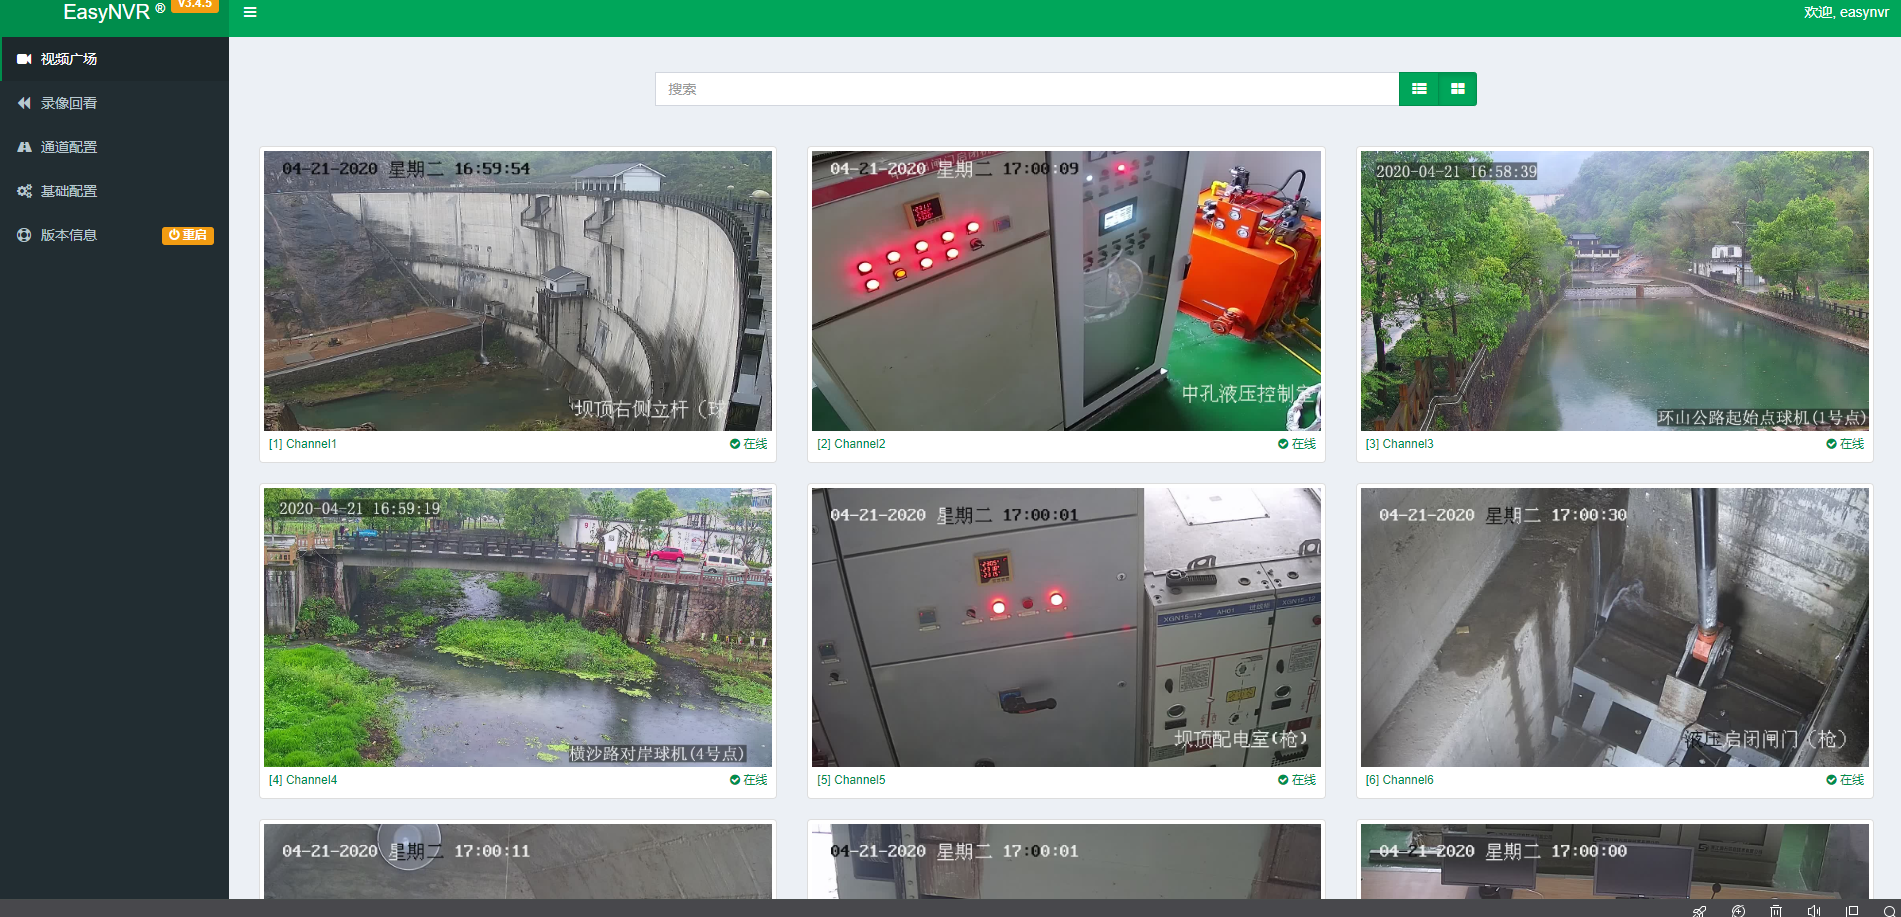The width and height of the screenshot is (1901, 917).
Task: Switch to list view layout
Action: (1418, 89)
